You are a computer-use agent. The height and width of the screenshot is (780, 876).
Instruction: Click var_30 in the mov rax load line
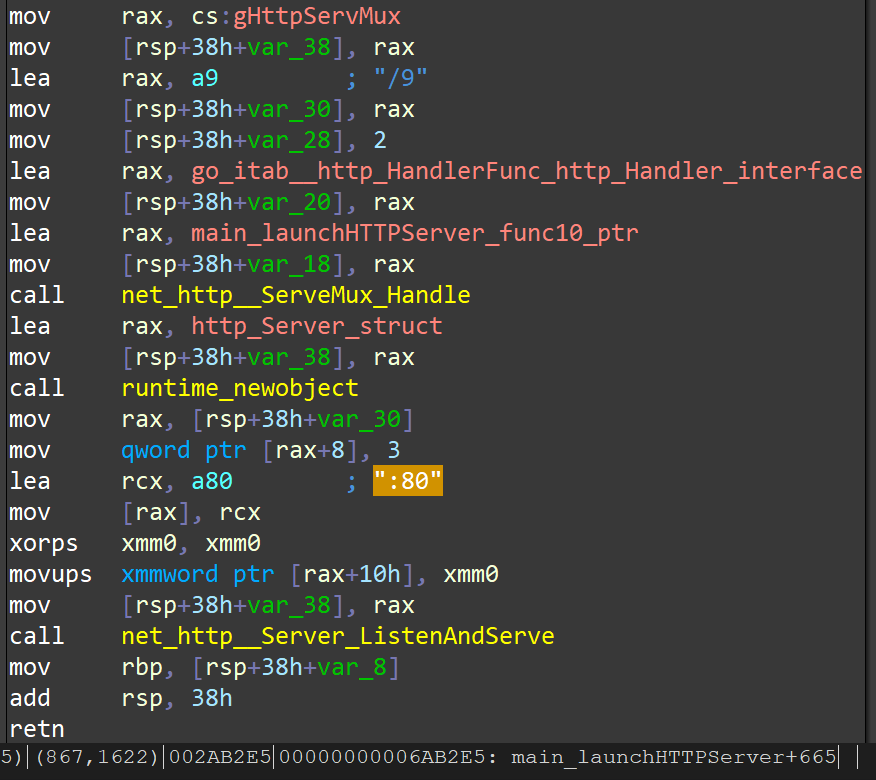[x=359, y=419]
